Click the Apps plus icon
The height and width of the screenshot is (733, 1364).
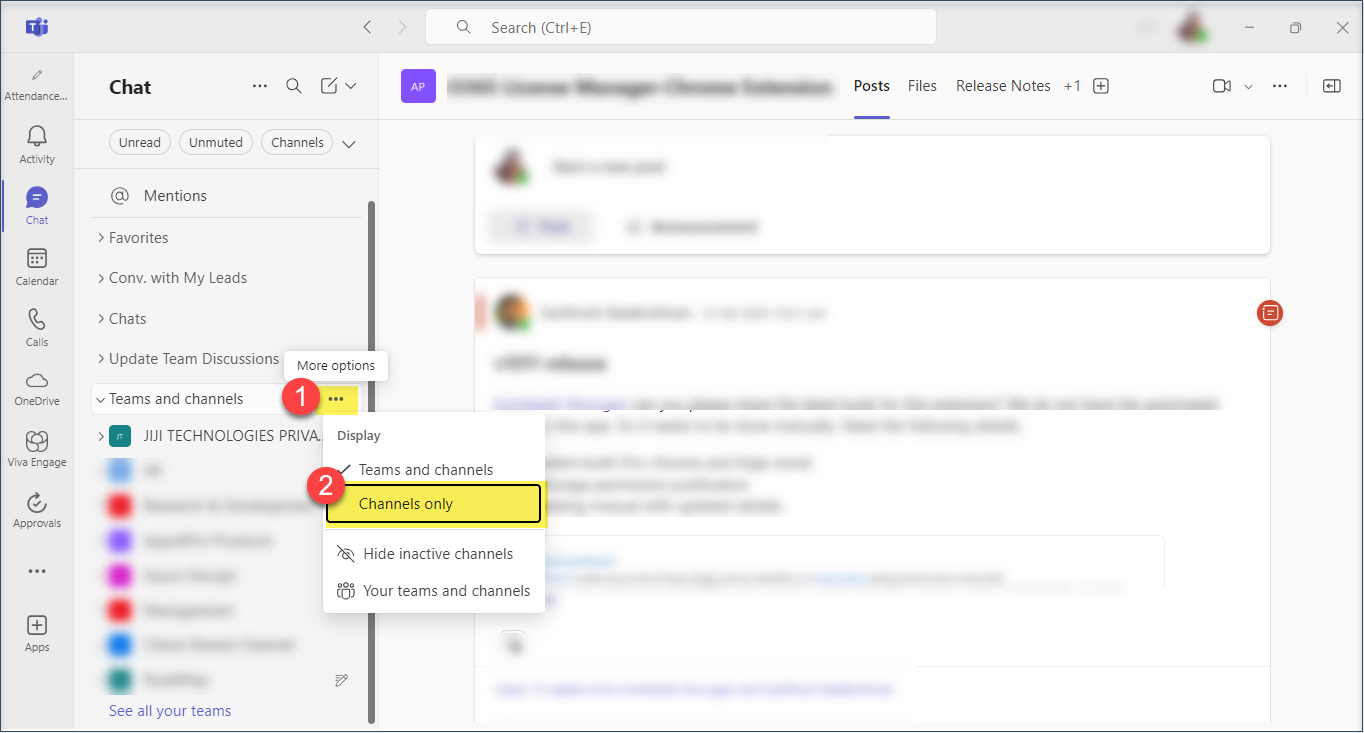(37, 632)
